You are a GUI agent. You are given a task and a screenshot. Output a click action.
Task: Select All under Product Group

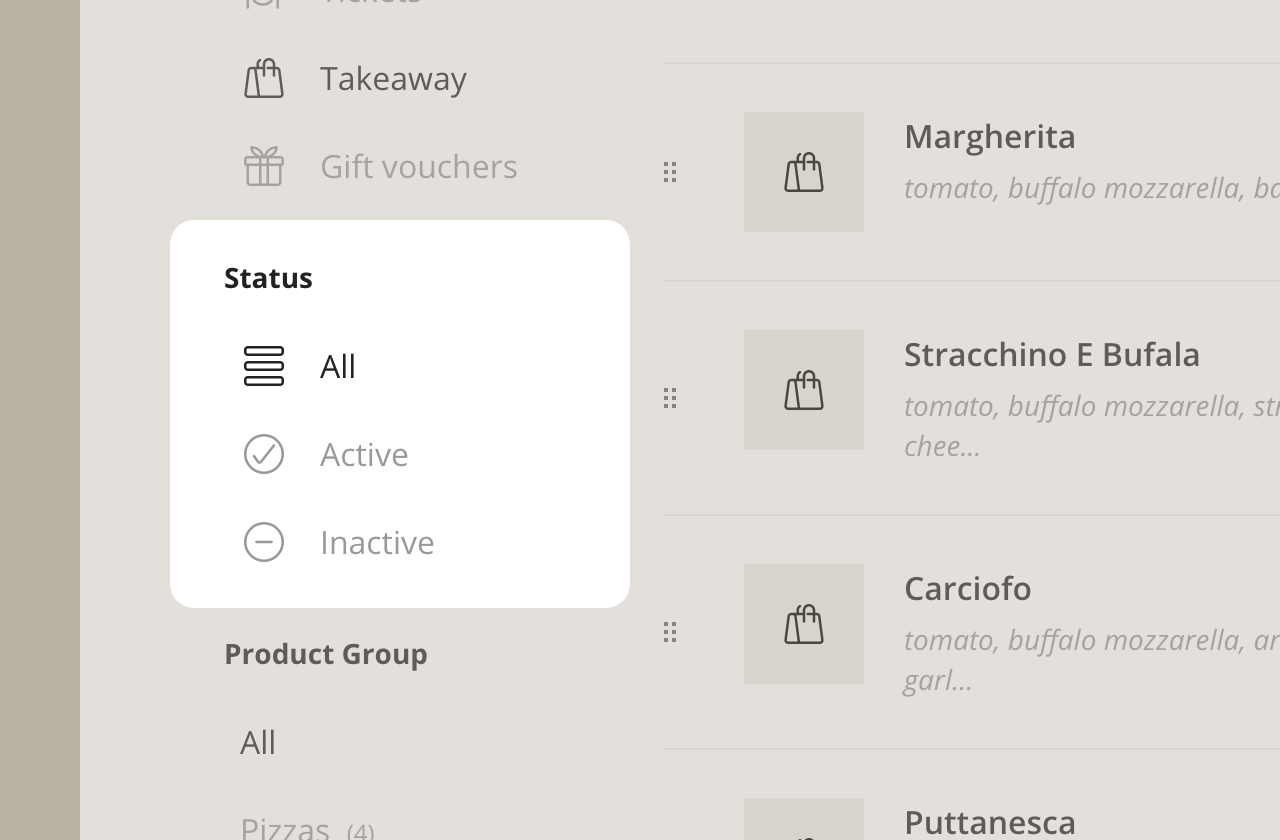pyautogui.click(x=258, y=742)
